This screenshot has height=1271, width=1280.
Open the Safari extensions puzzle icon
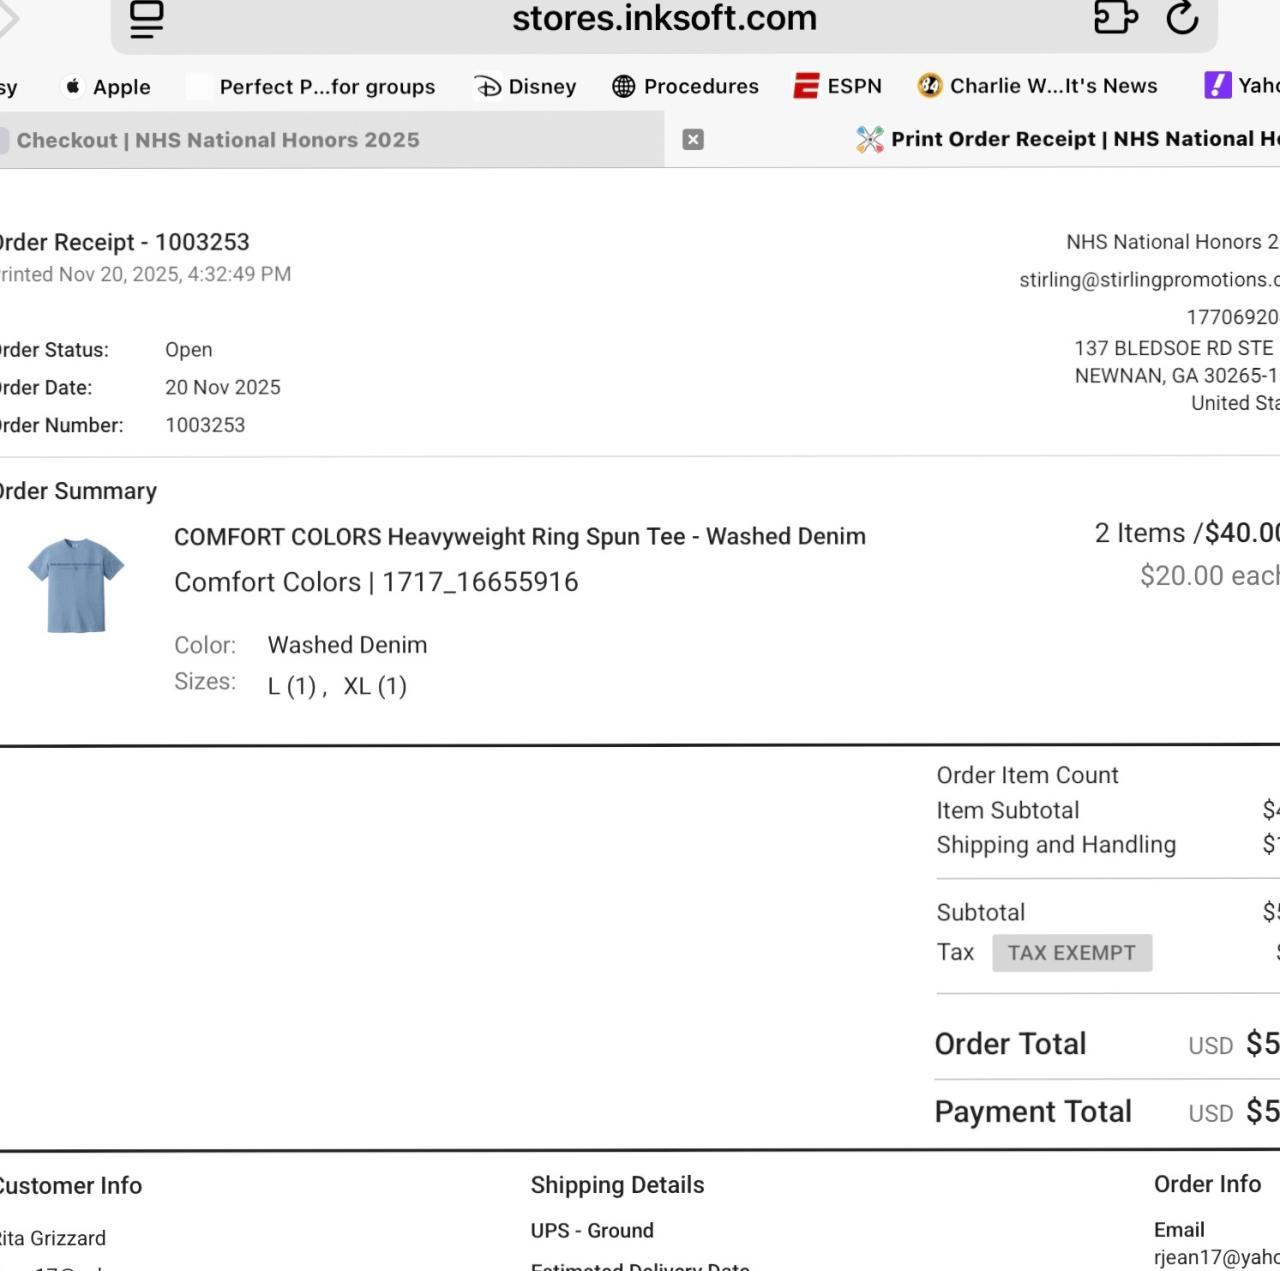(x=1116, y=17)
